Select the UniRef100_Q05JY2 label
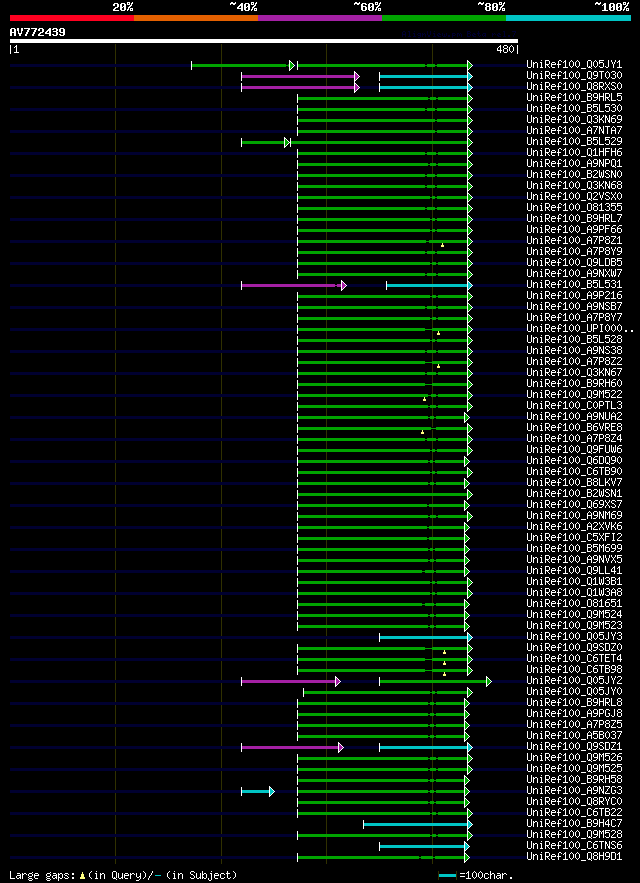 click(574, 680)
